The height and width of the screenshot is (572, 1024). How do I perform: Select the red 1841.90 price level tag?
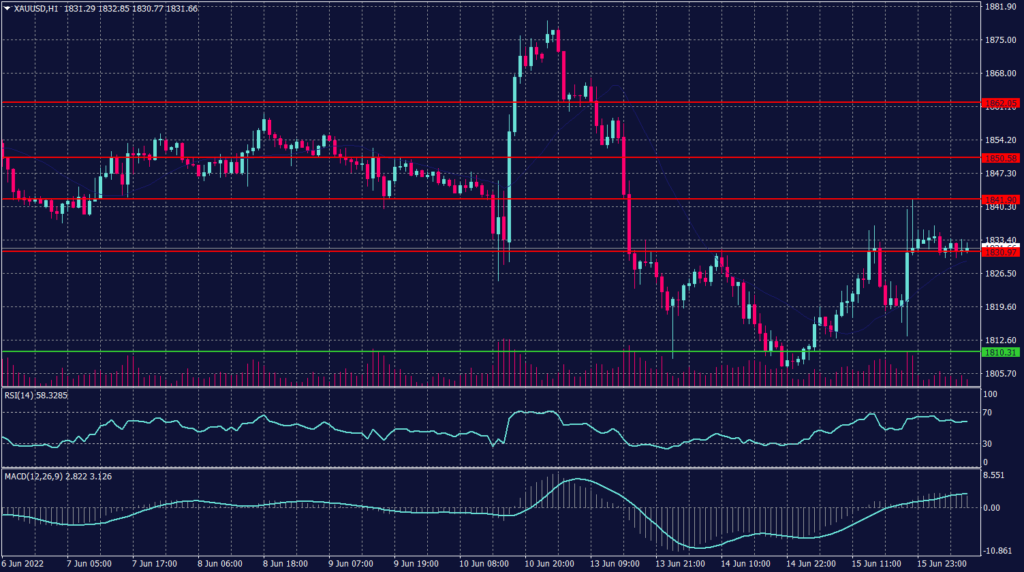click(x=1000, y=200)
